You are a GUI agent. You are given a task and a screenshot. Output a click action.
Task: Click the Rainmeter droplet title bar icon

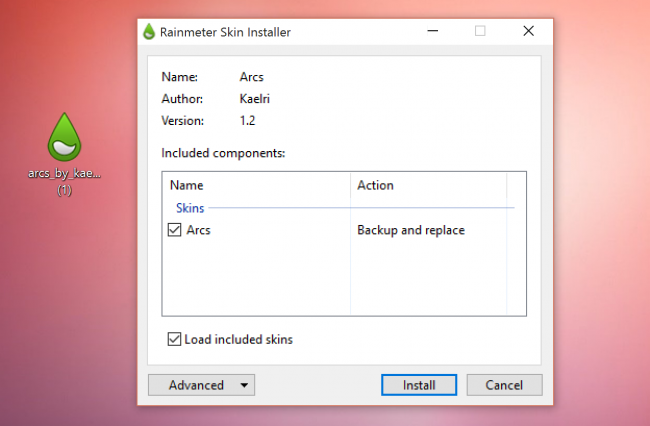pos(148,32)
